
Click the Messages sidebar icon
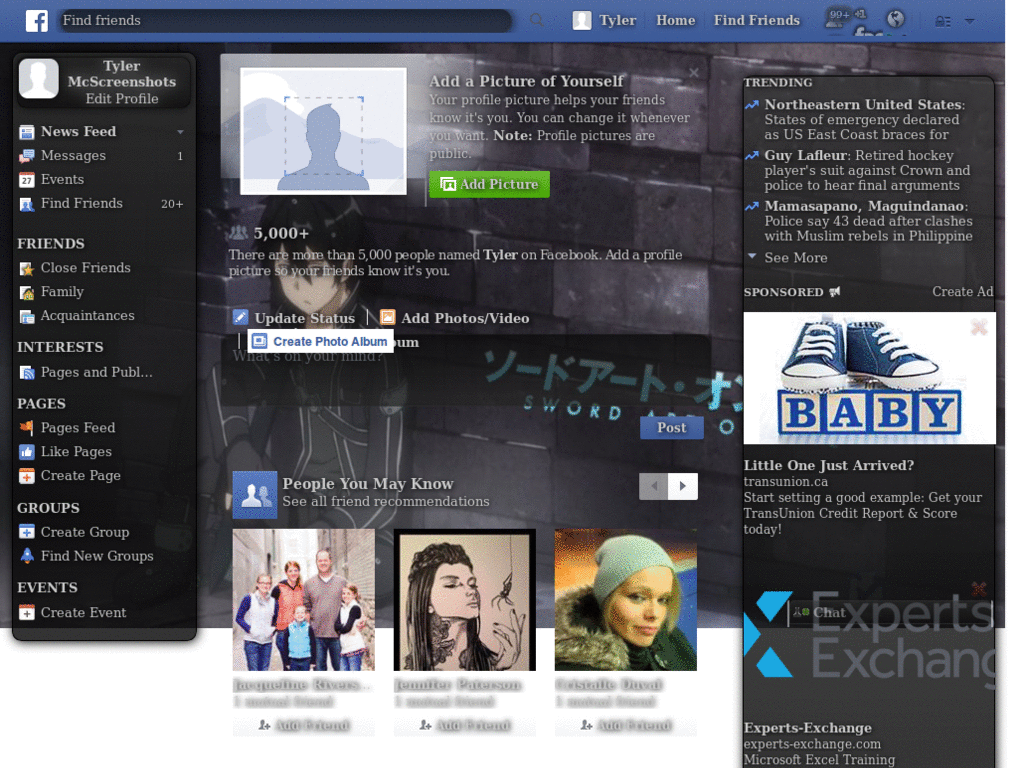pos(27,156)
